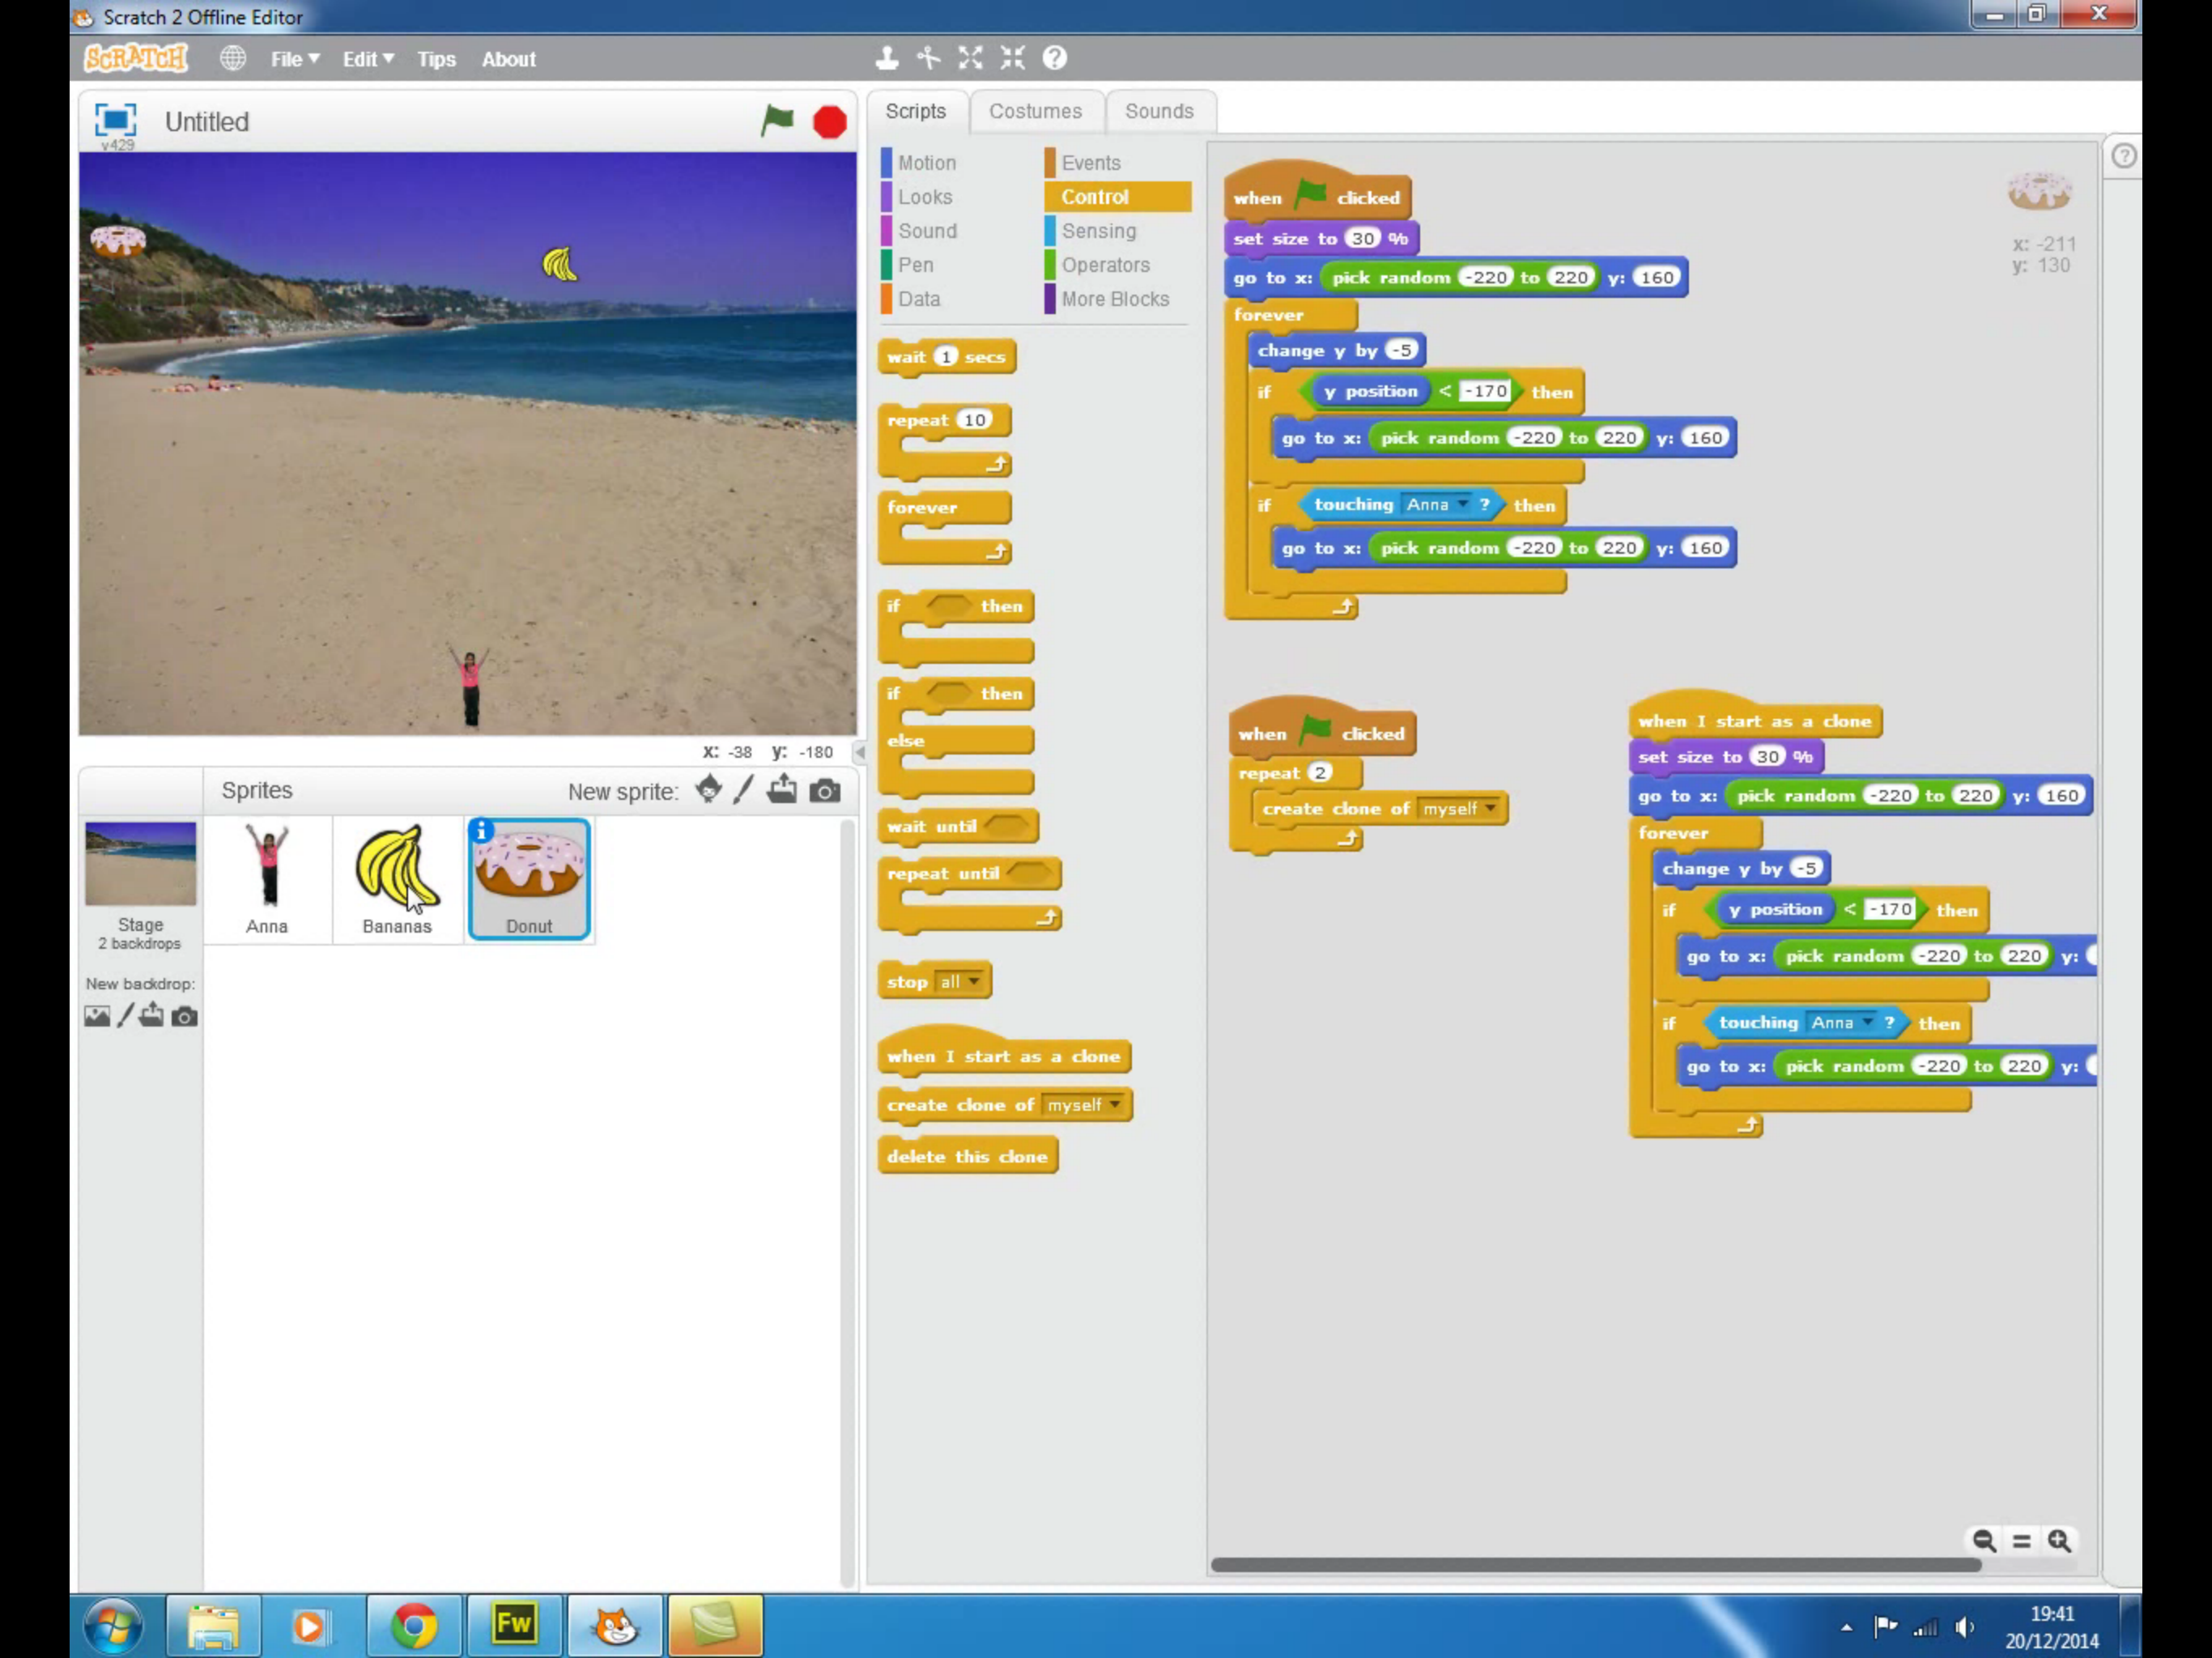Collapse the stage with the small arrow

[x=859, y=751]
